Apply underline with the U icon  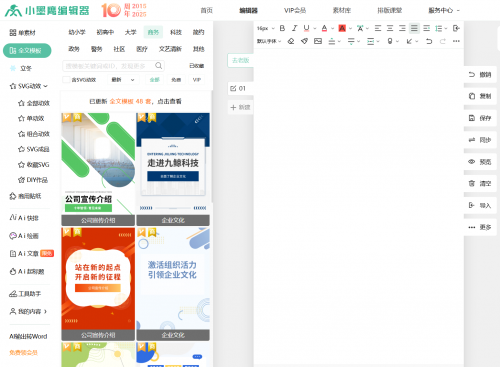tap(306, 28)
